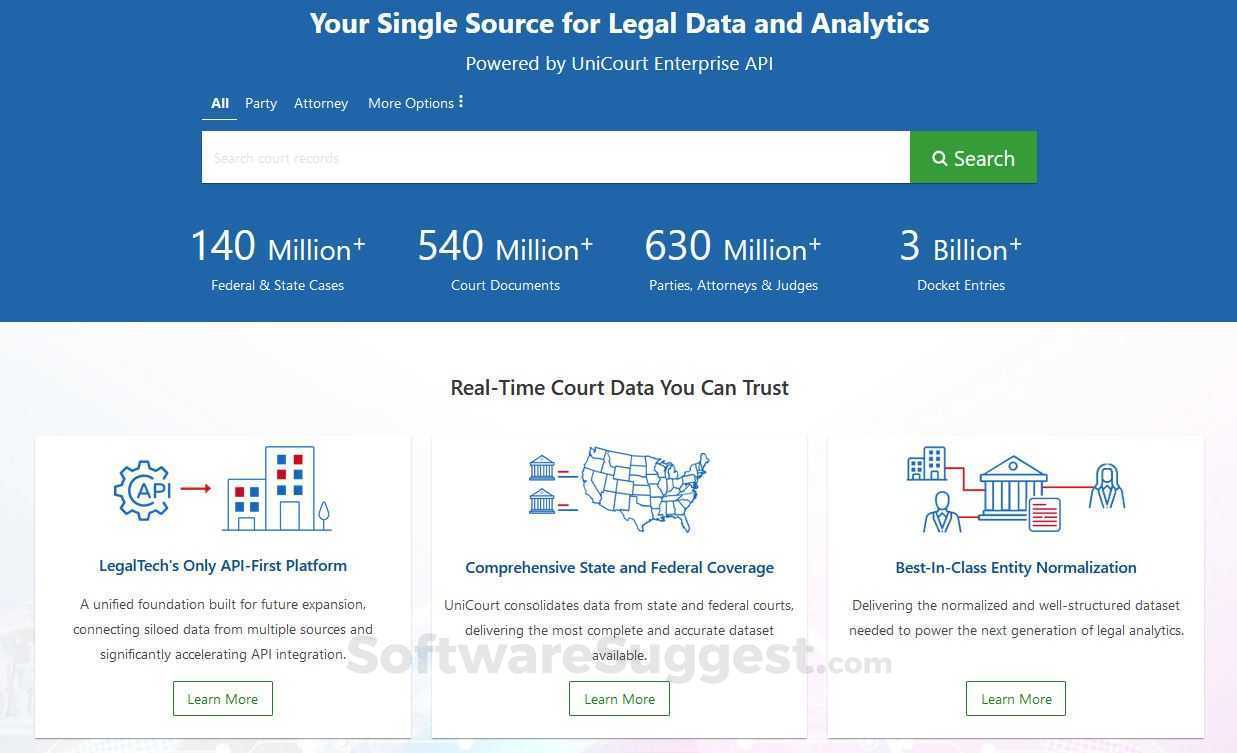Screen dimensions: 1237x753
Task: Open the LegalTech's Only API-First Platform heading
Action: pyautogui.click(x=223, y=565)
